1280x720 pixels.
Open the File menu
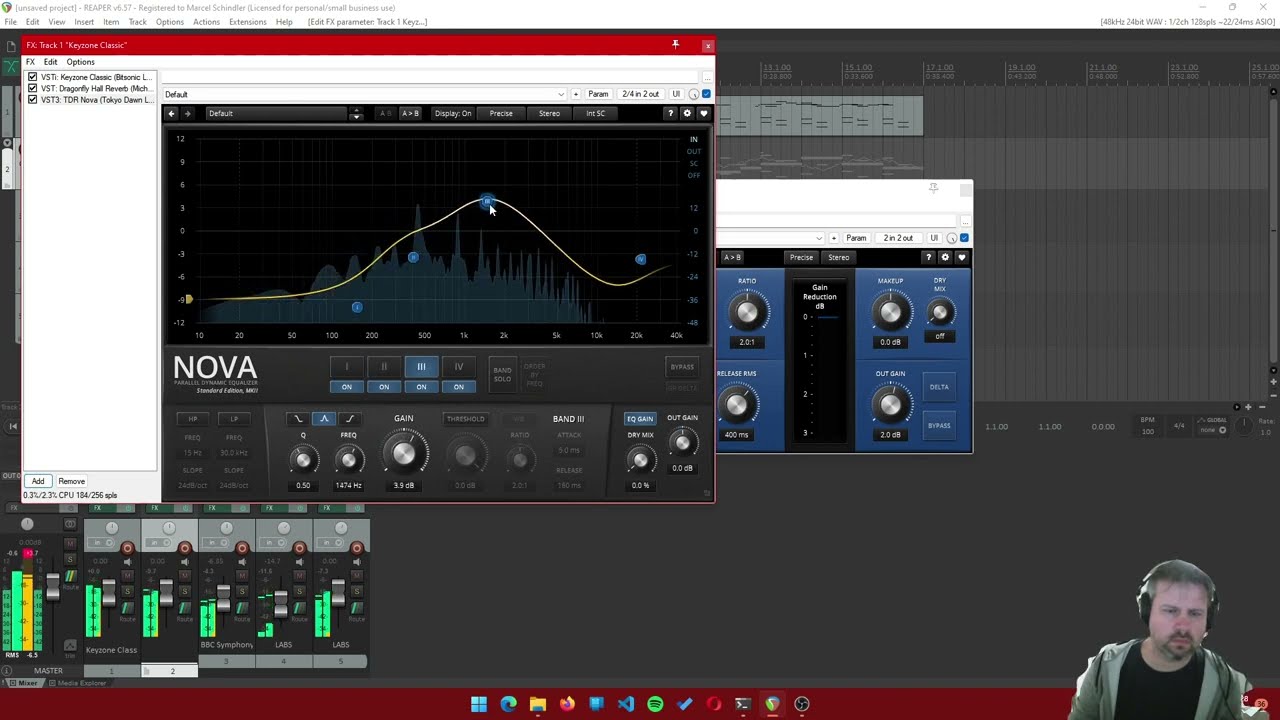pyautogui.click(x=10, y=22)
